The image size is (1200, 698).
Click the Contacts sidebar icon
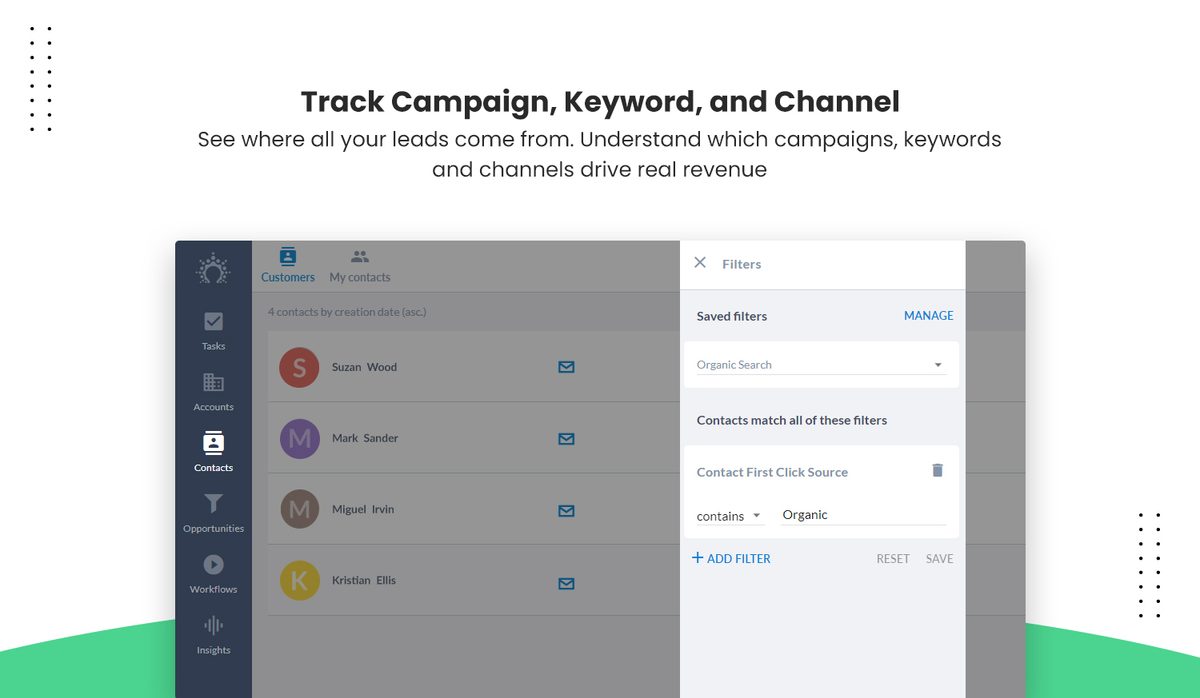pos(213,442)
